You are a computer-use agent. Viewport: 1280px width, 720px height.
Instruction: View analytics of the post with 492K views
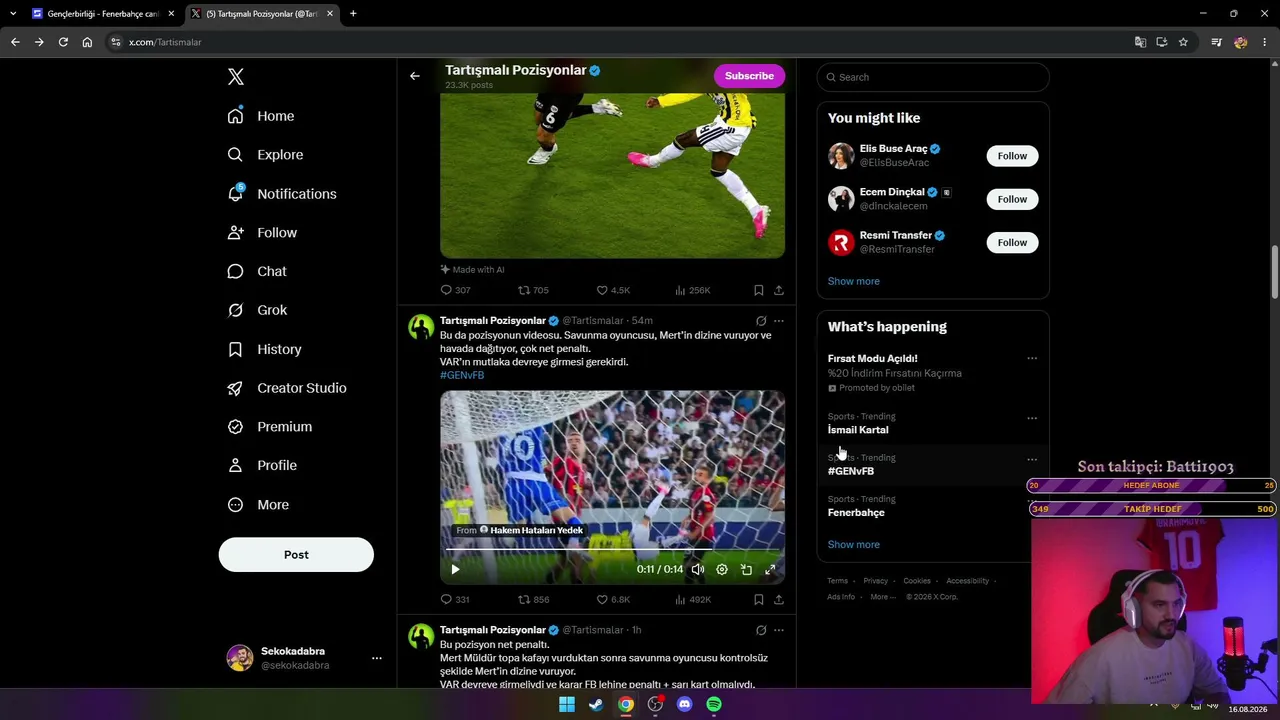pyautogui.click(x=693, y=600)
